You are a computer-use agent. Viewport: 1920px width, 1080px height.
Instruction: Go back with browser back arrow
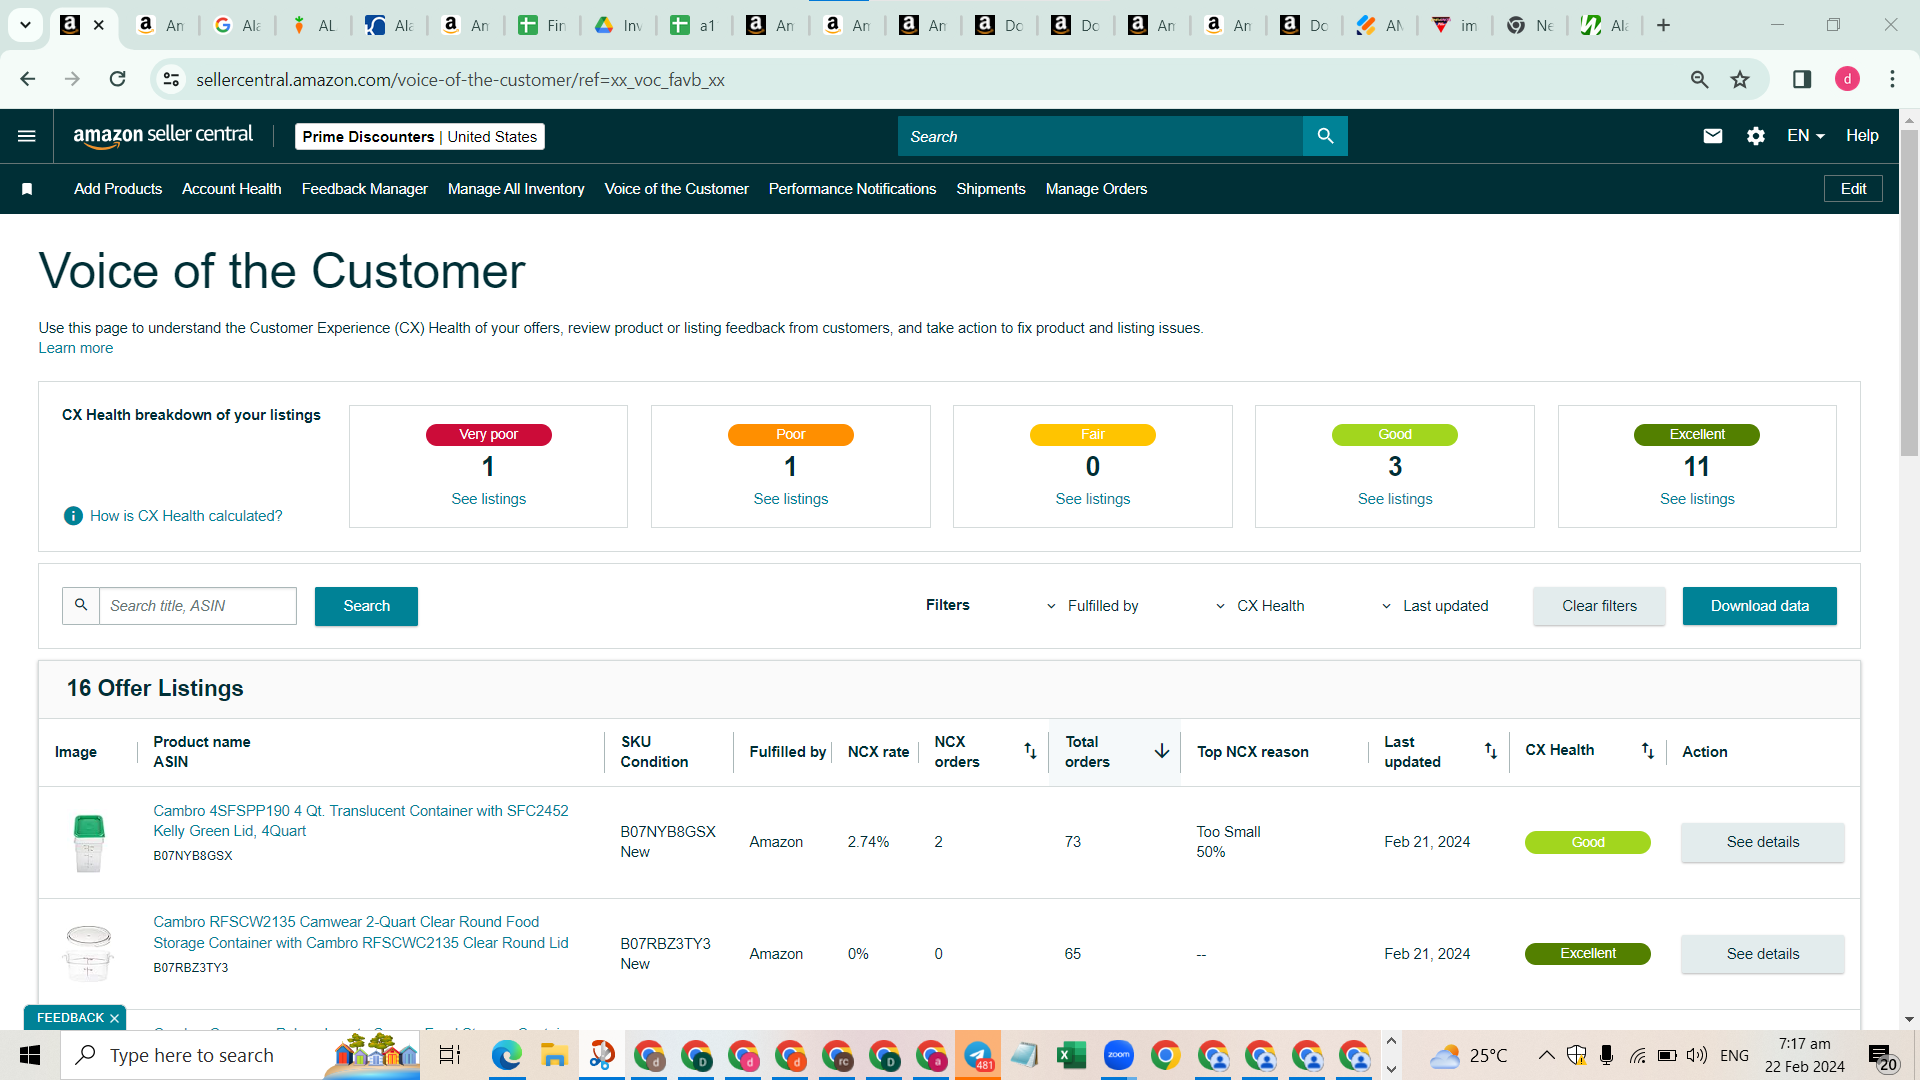click(28, 79)
